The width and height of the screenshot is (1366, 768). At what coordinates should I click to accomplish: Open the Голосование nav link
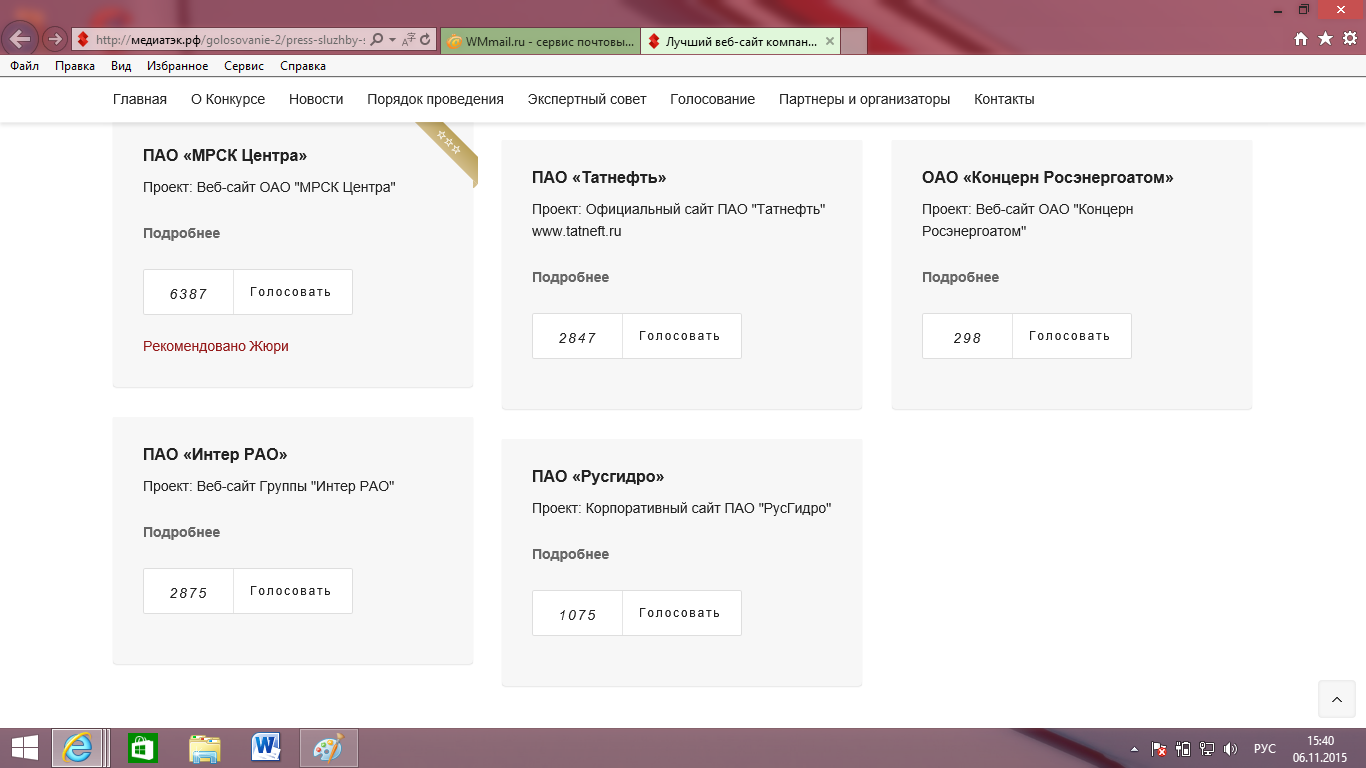tap(712, 99)
